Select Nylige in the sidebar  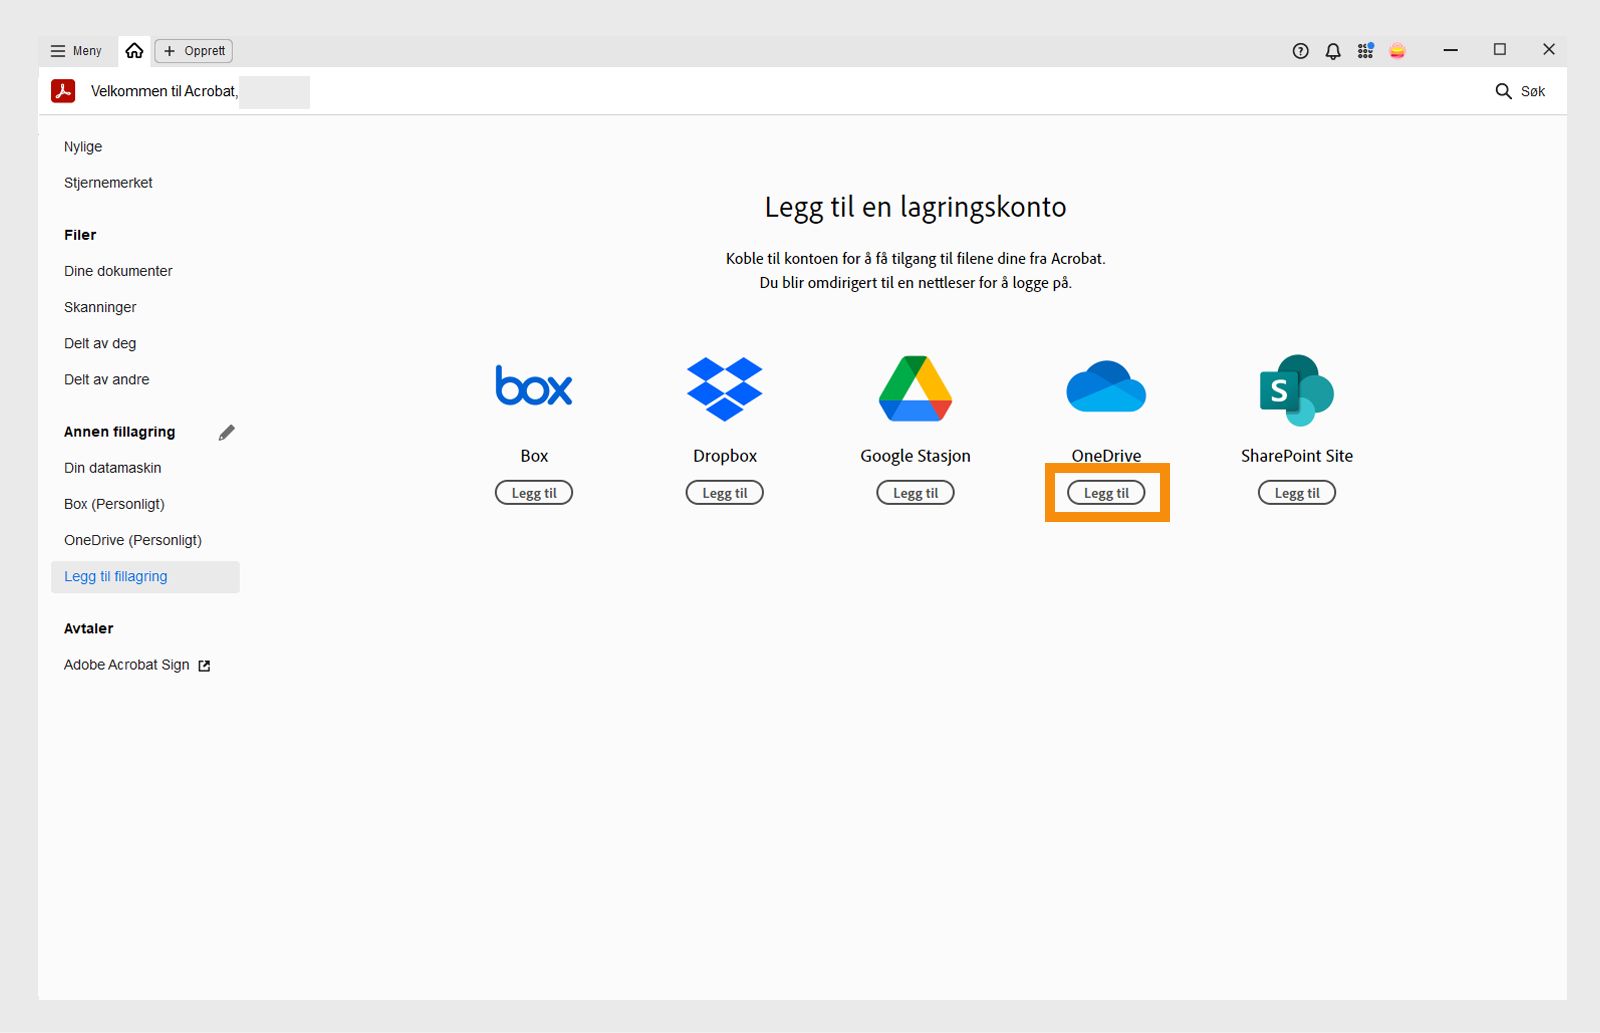(x=83, y=146)
